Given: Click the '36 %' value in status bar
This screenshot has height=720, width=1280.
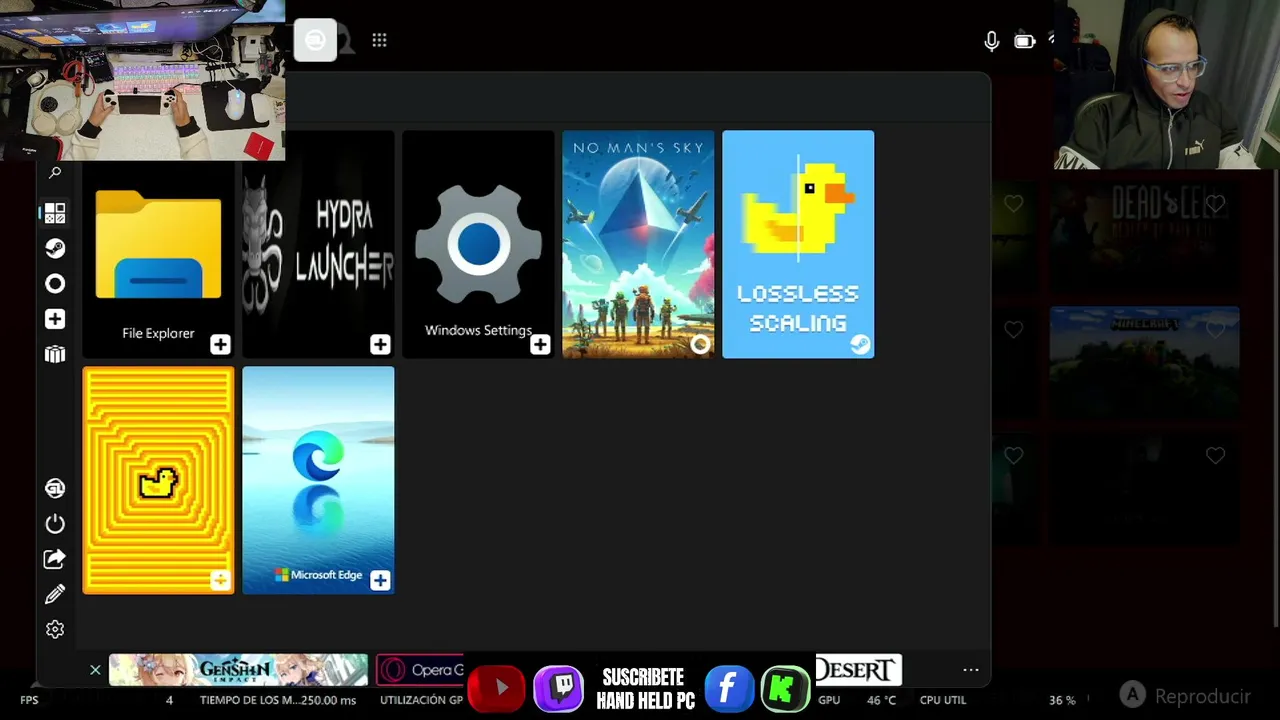Looking at the screenshot, I should click(1062, 700).
